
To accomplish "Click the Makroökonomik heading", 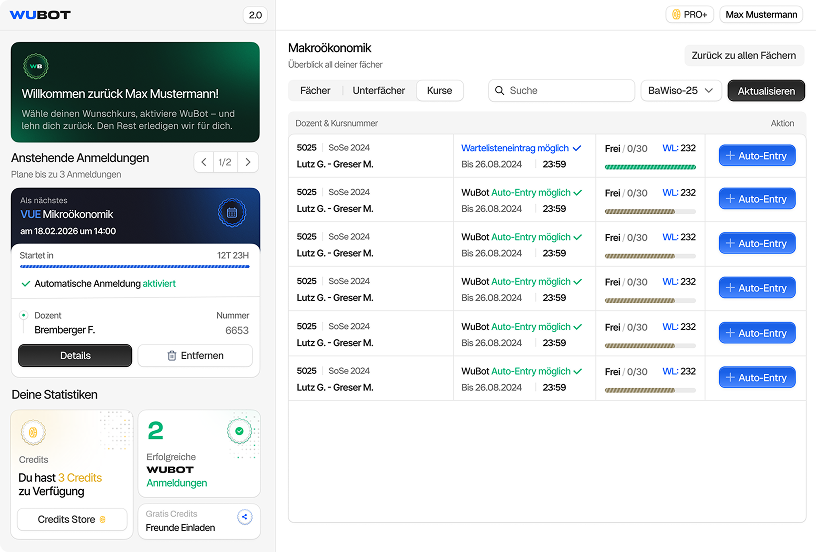I will [x=329, y=48].
